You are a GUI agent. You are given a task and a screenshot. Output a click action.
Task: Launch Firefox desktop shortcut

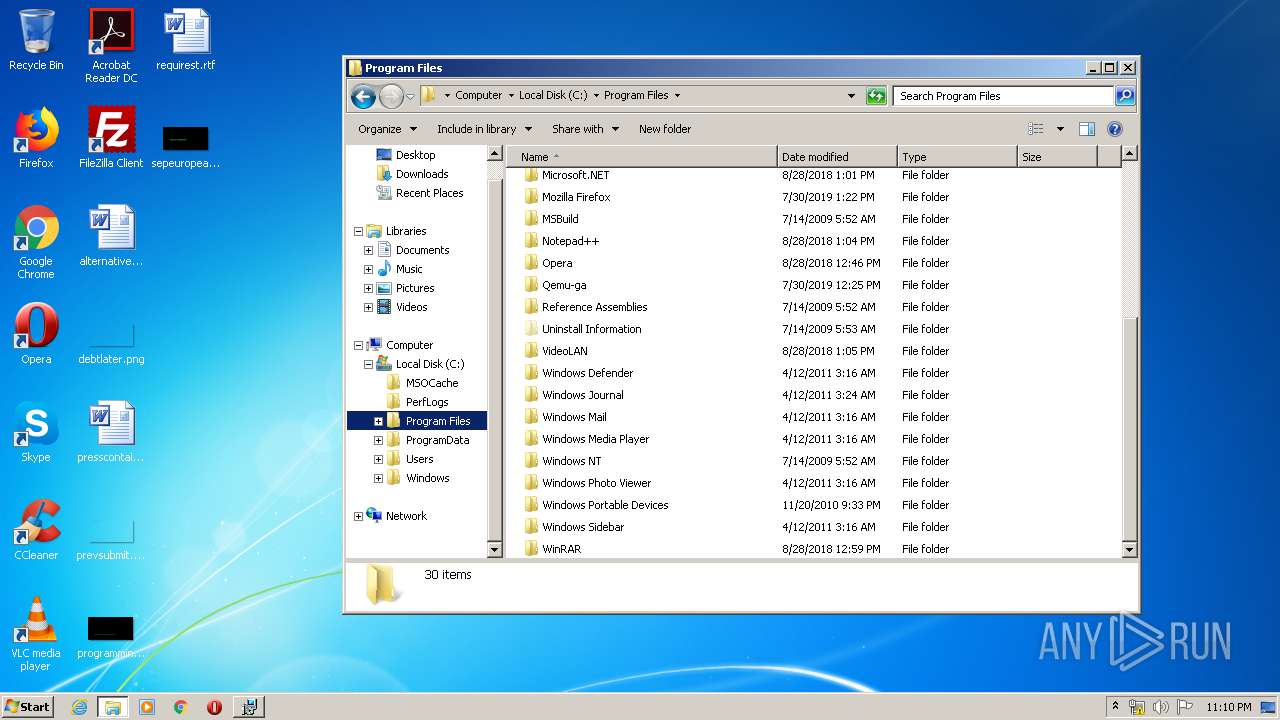pos(36,138)
